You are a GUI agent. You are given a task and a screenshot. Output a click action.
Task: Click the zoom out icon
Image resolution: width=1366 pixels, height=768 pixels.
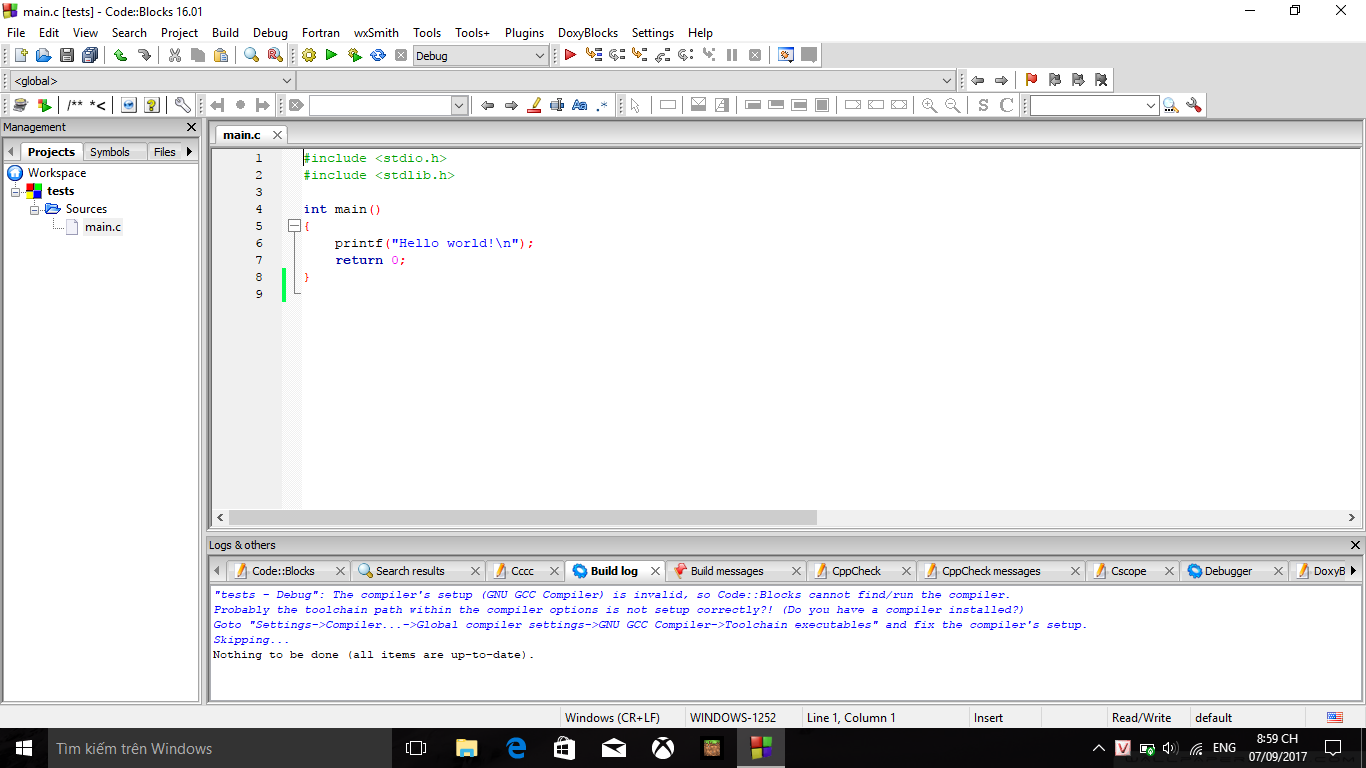(x=953, y=105)
